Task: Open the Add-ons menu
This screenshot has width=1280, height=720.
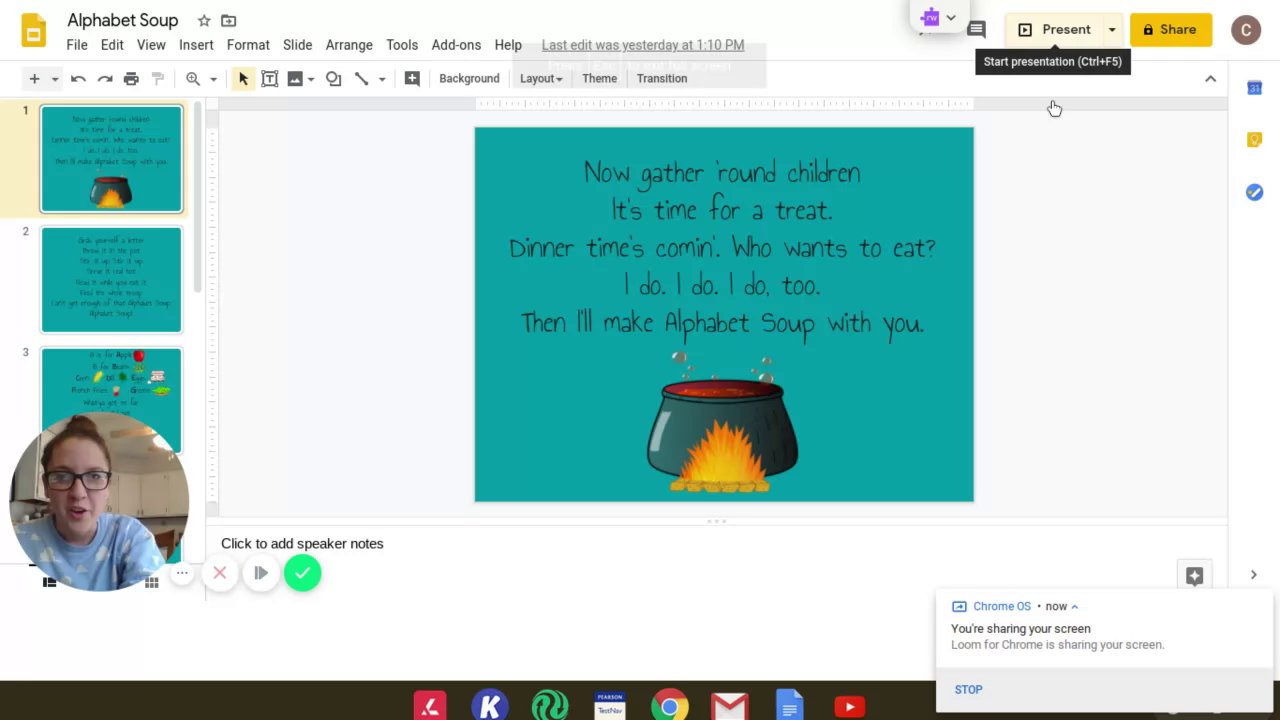Action: point(456,45)
